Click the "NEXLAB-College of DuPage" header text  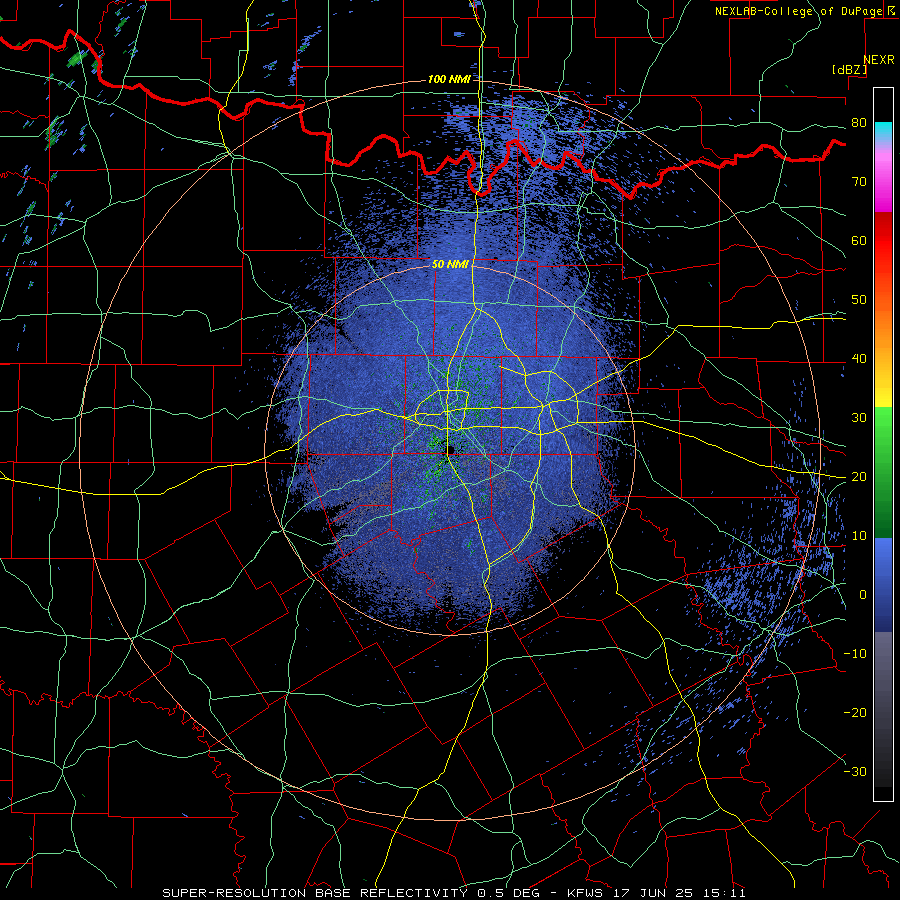point(798,11)
